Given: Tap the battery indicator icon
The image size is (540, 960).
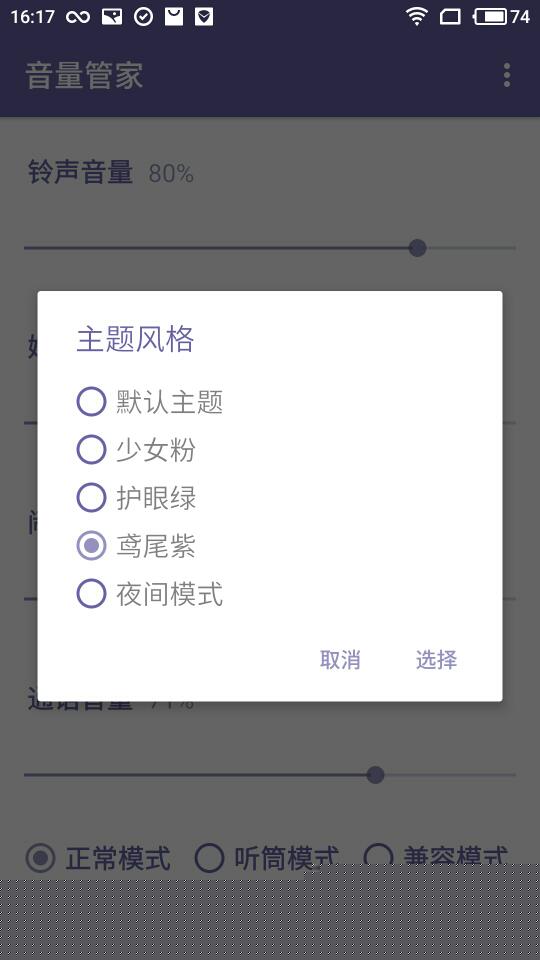Looking at the screenshot, I should pyautogui.click(x=490, y=17).
